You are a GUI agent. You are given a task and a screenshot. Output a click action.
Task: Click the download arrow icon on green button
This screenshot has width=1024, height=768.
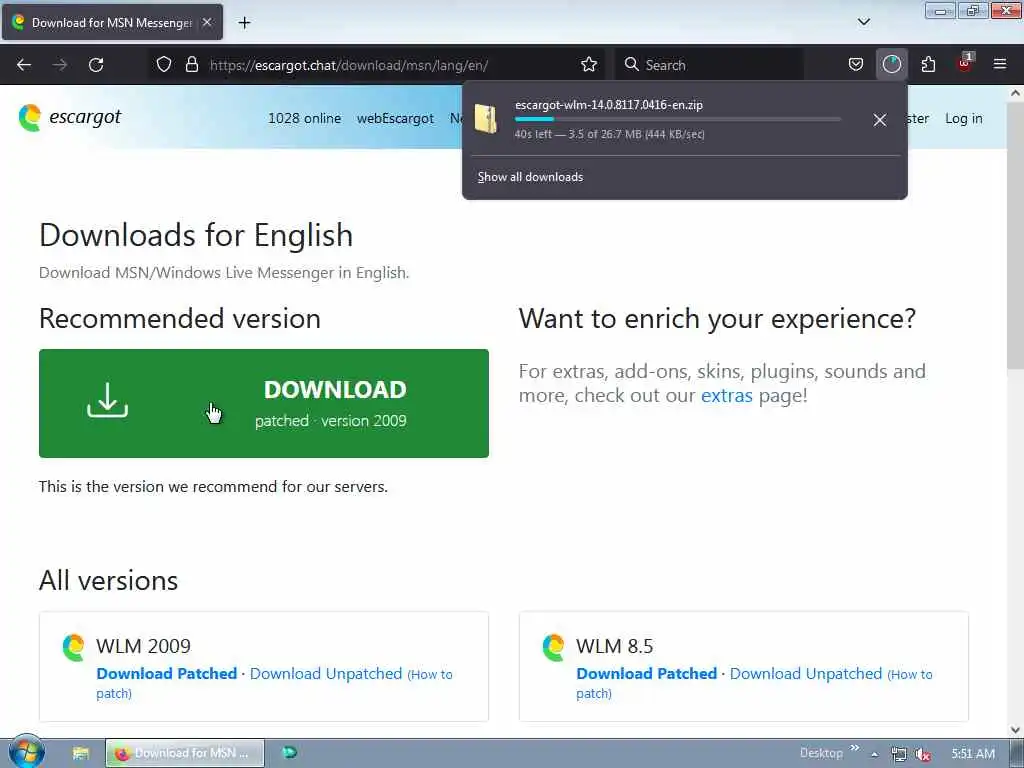pos(108,400)
